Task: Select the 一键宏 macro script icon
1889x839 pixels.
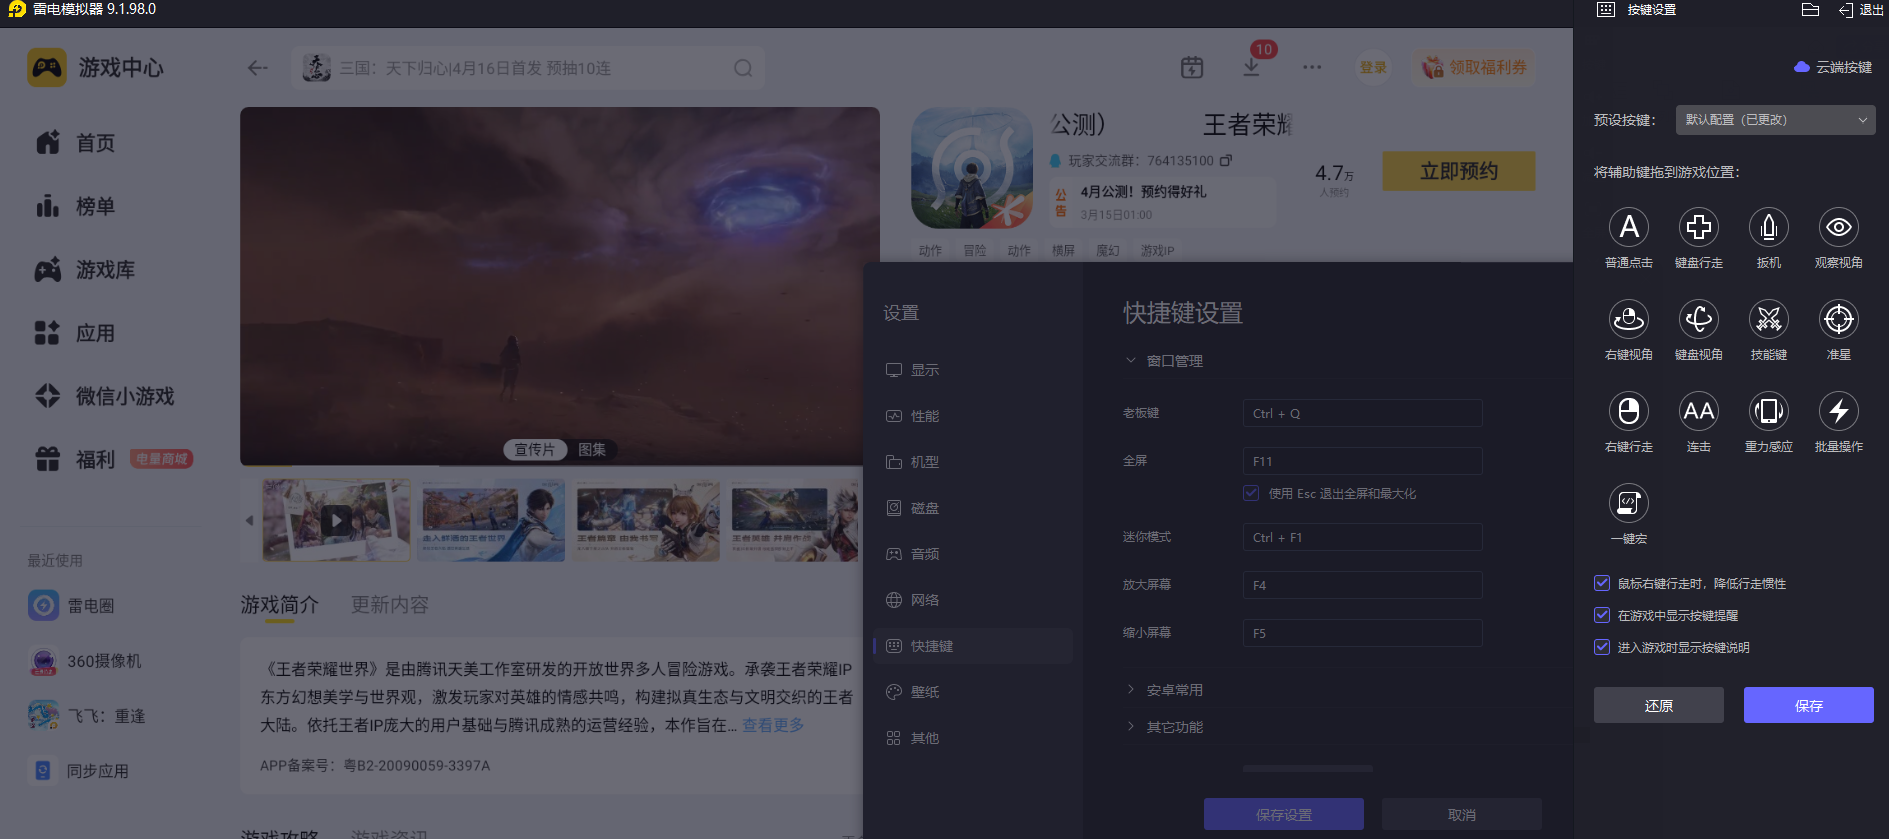Action: pyautogui.click(x=1628, y=504)
